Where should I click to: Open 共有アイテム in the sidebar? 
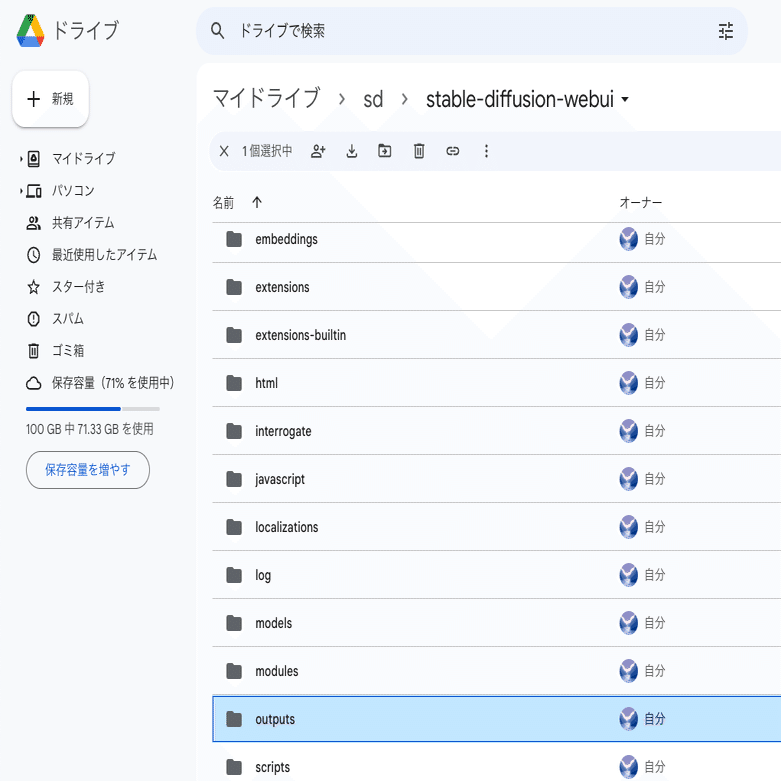[83, 223]
